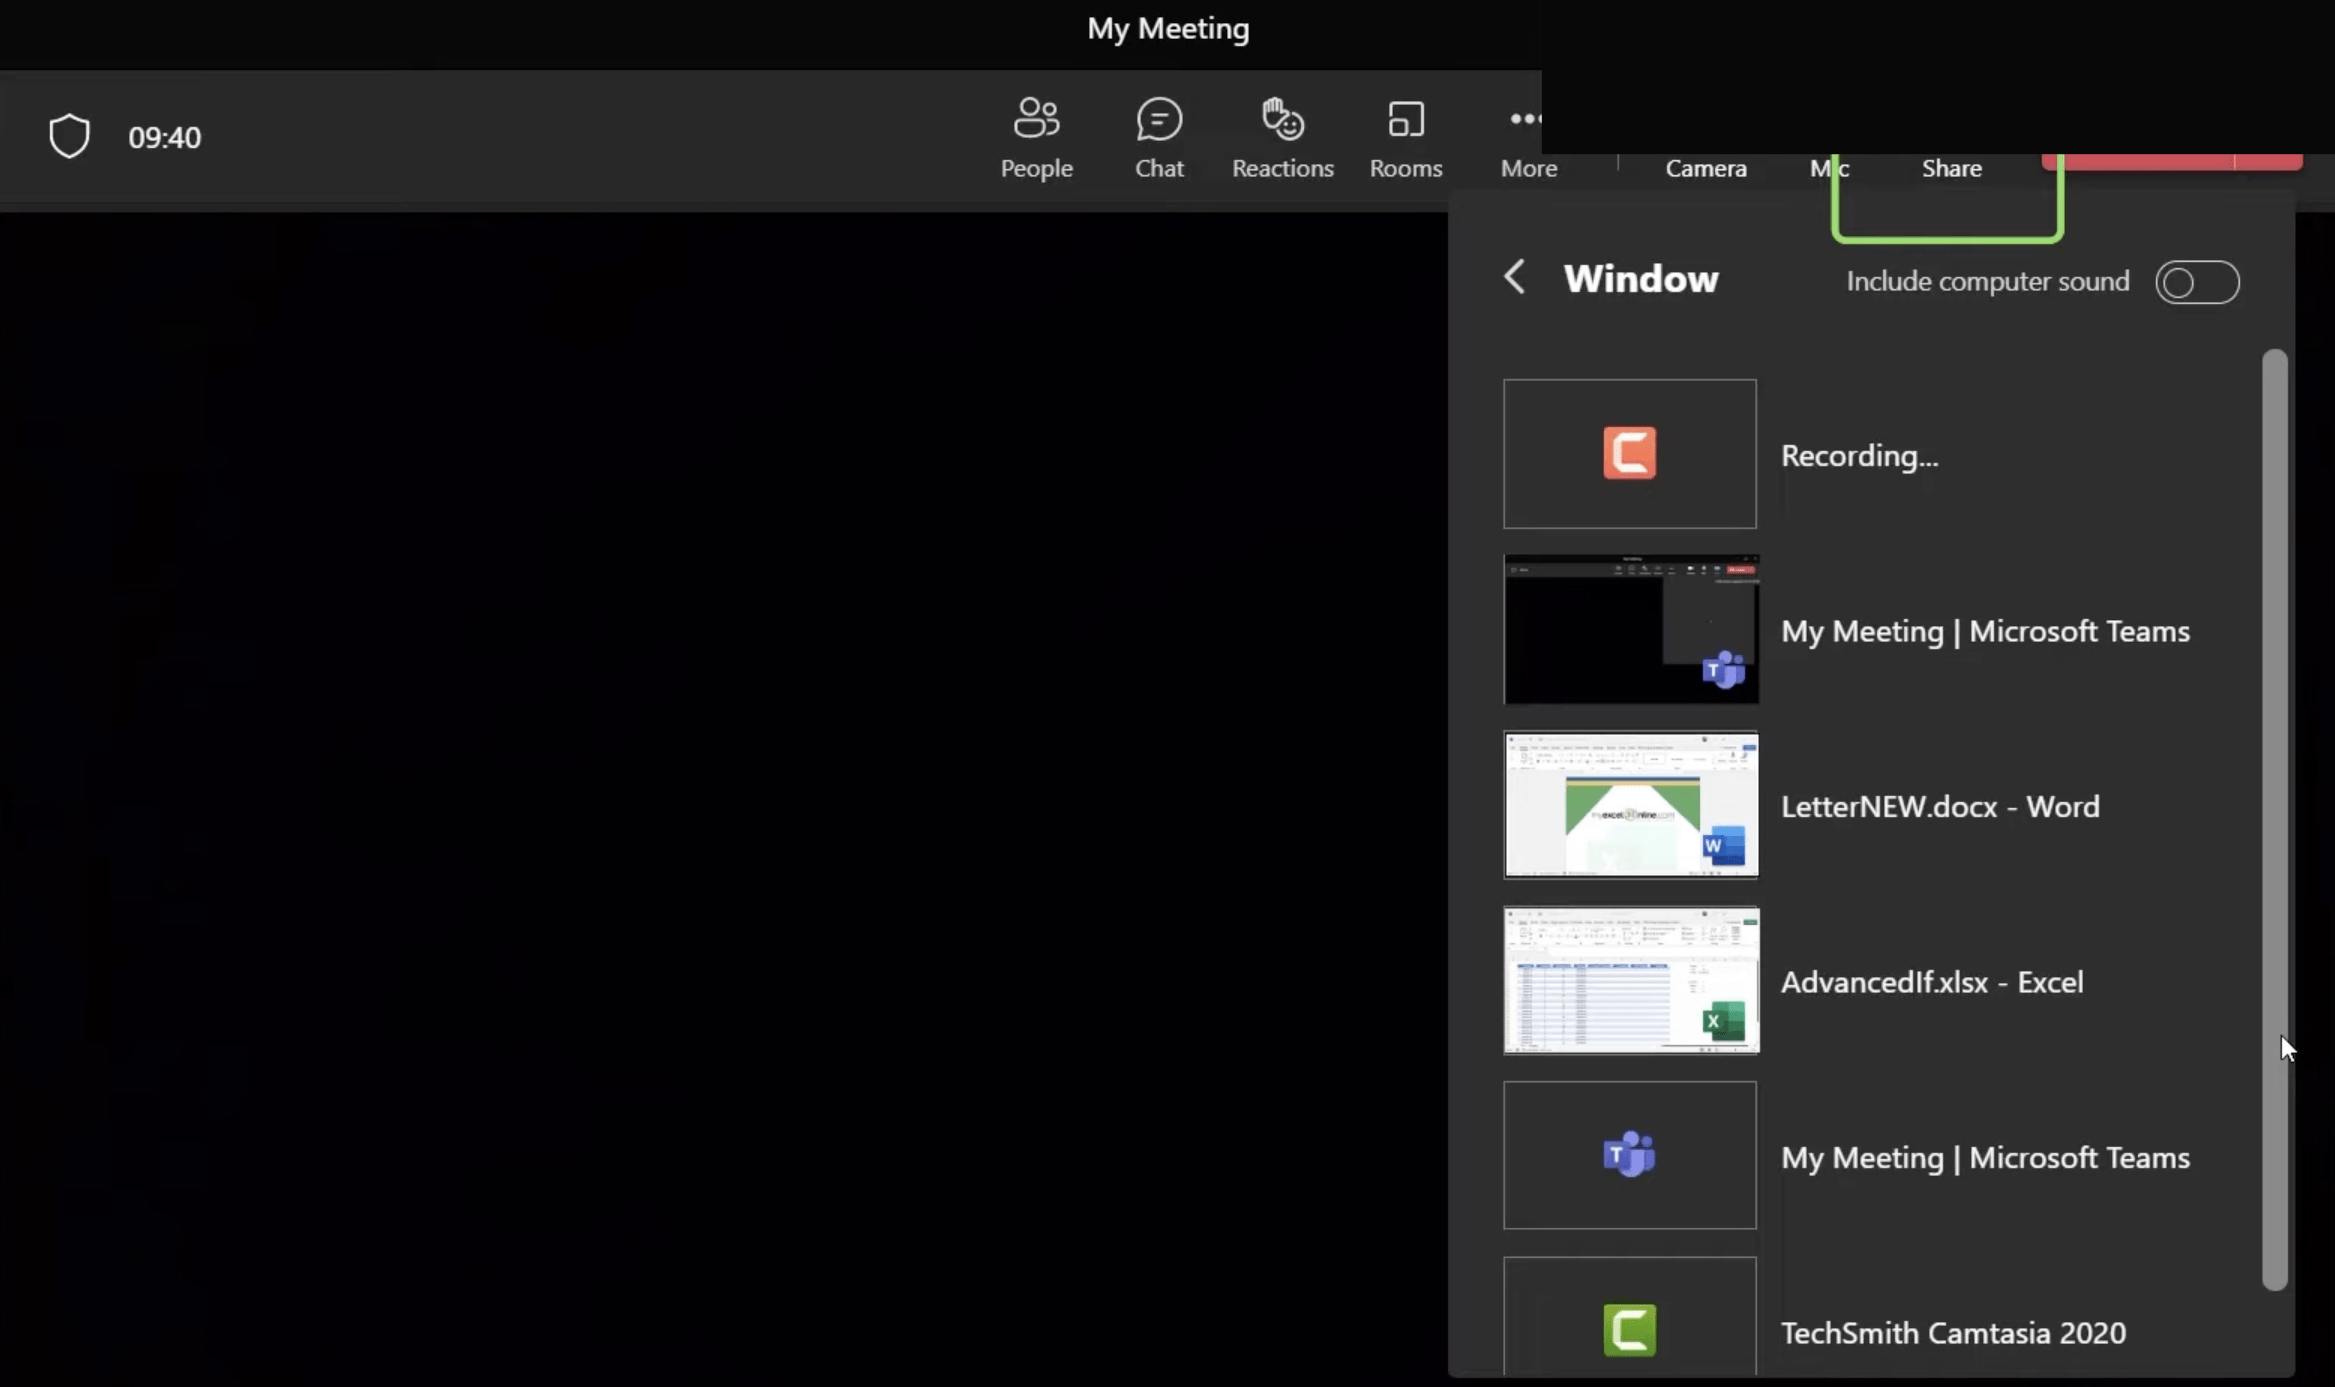Share the AdvancedIf.xlsx Excel window
Screen dimensions: 2335x1387
(1630, 980)
